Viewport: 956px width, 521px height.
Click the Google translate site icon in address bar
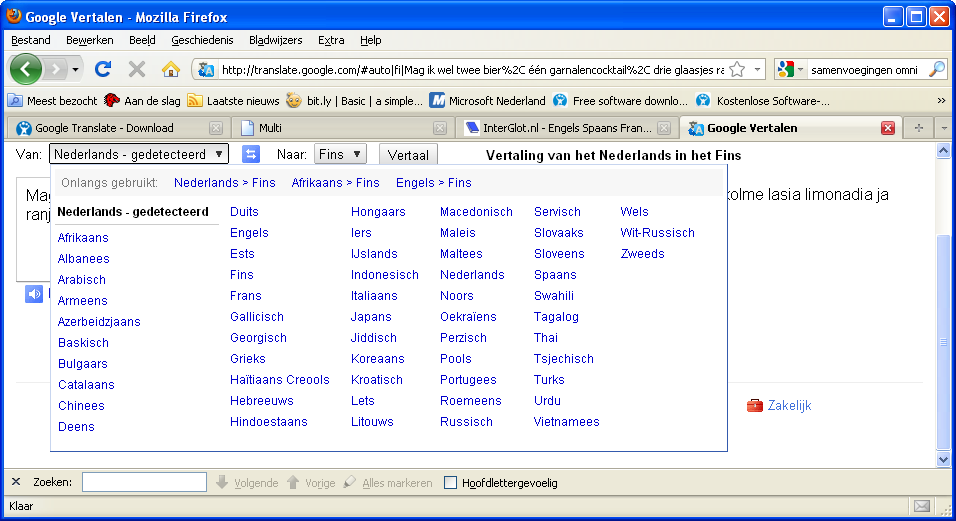(206, 69)
